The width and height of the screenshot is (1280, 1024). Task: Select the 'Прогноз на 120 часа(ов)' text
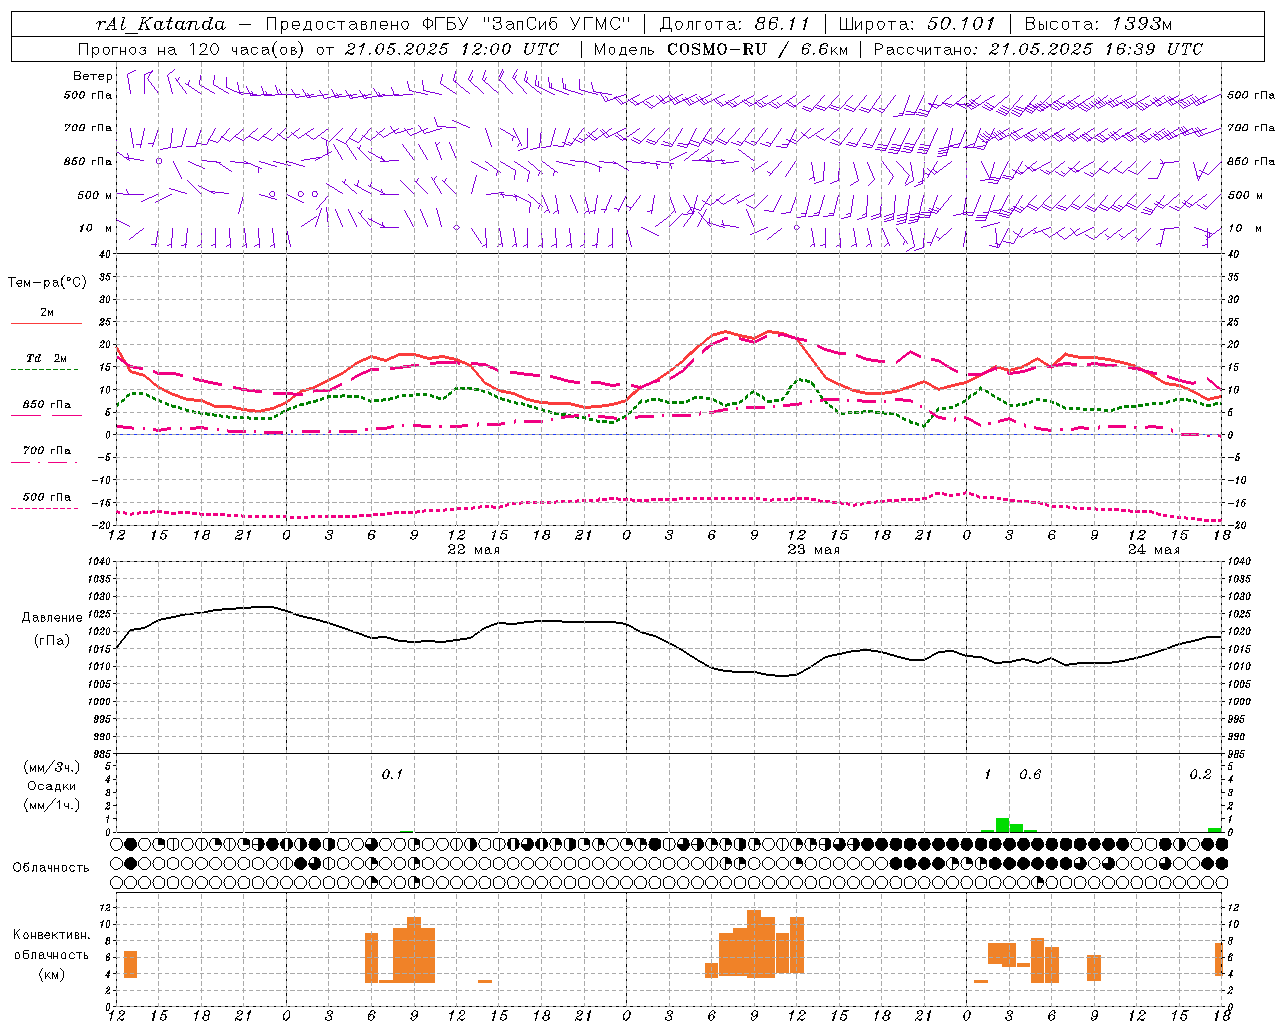coord(192,49)
